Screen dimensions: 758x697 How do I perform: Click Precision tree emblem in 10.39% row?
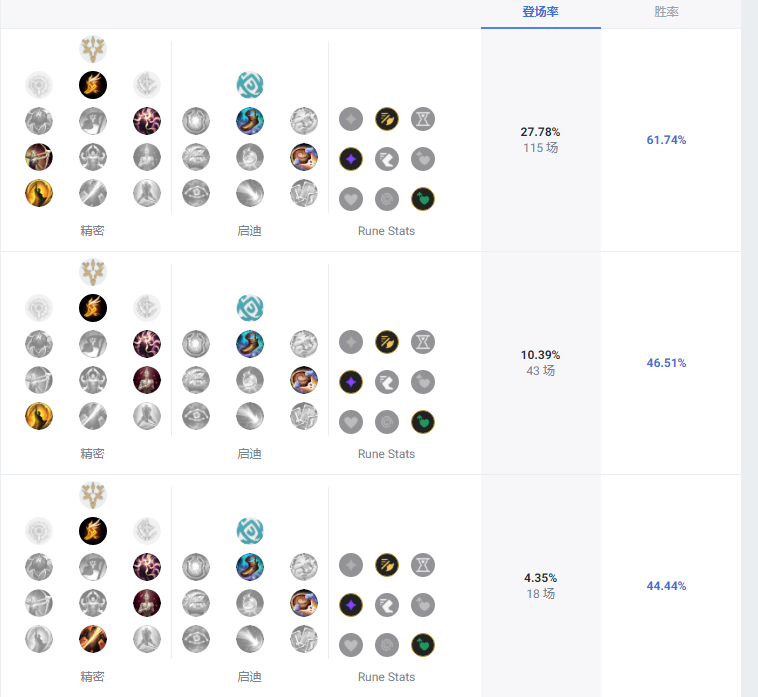click(x=93, y=272)
